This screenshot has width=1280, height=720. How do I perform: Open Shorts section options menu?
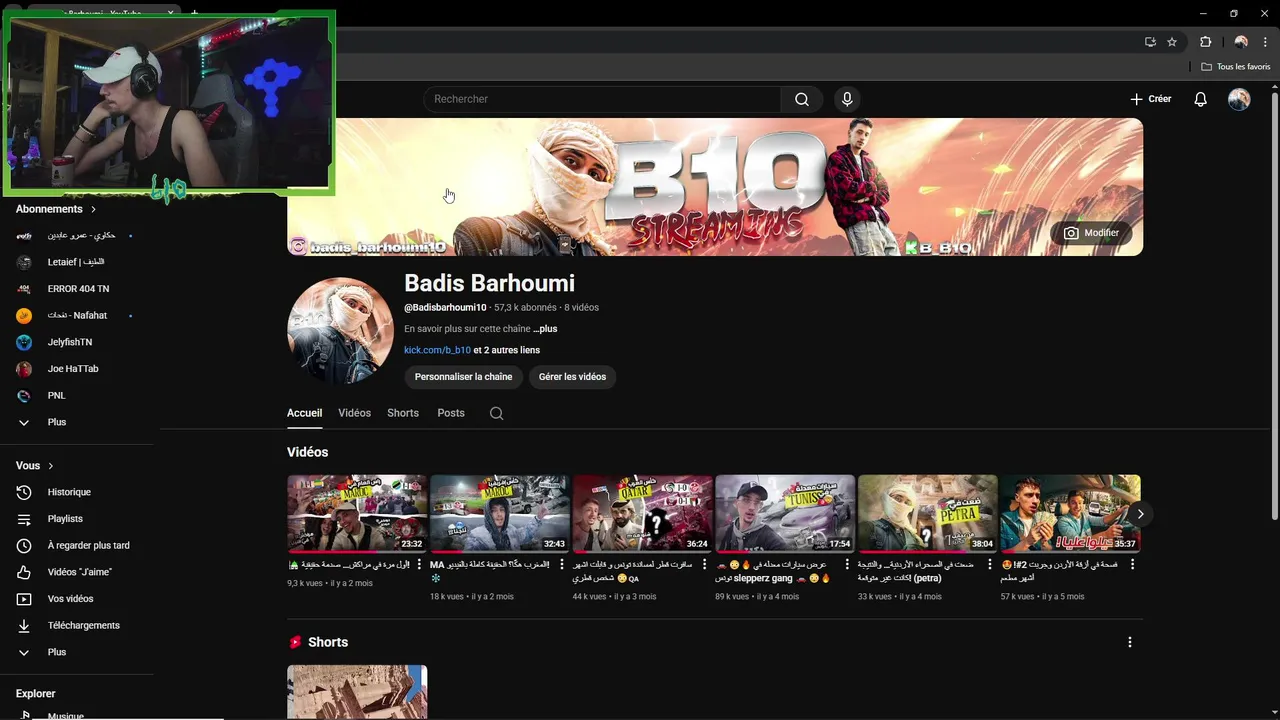1130,642
